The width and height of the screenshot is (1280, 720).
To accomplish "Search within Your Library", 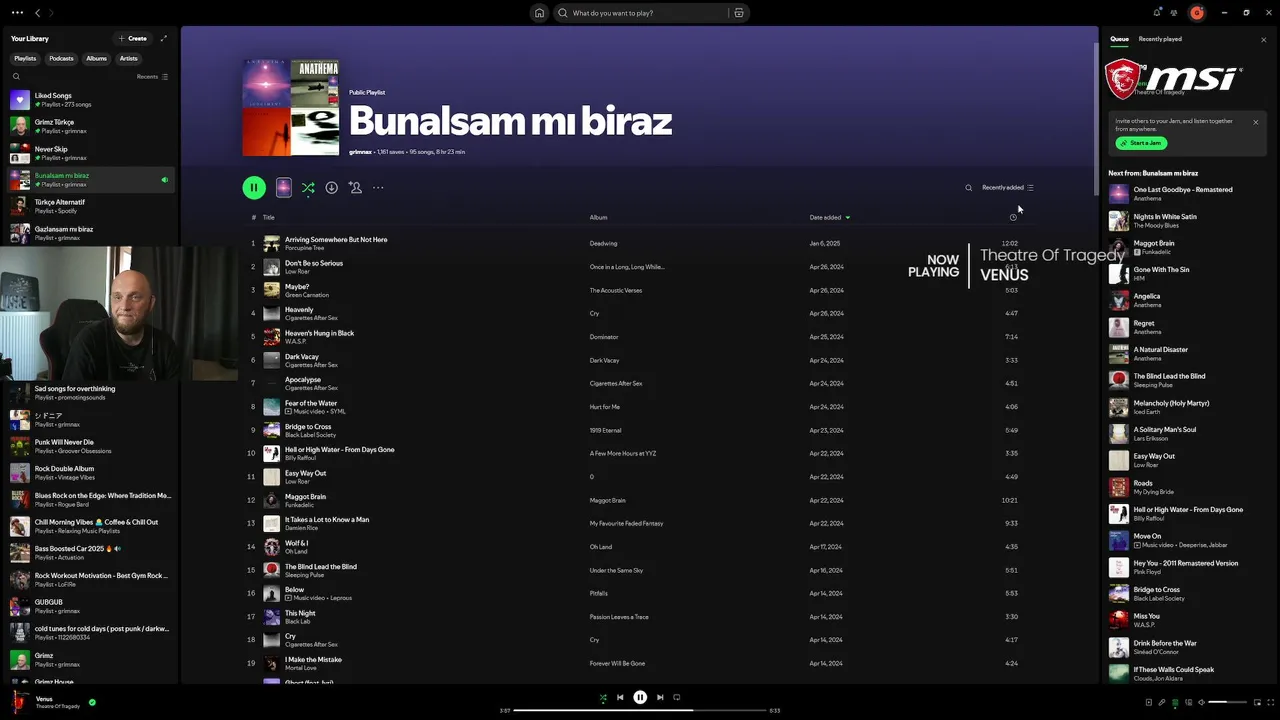I will coord(16,76).
